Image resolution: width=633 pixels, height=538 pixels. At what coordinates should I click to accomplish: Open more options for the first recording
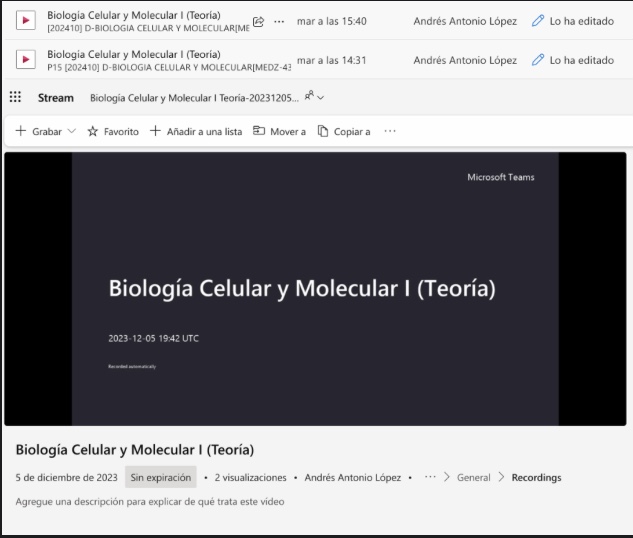click(279, 21)
